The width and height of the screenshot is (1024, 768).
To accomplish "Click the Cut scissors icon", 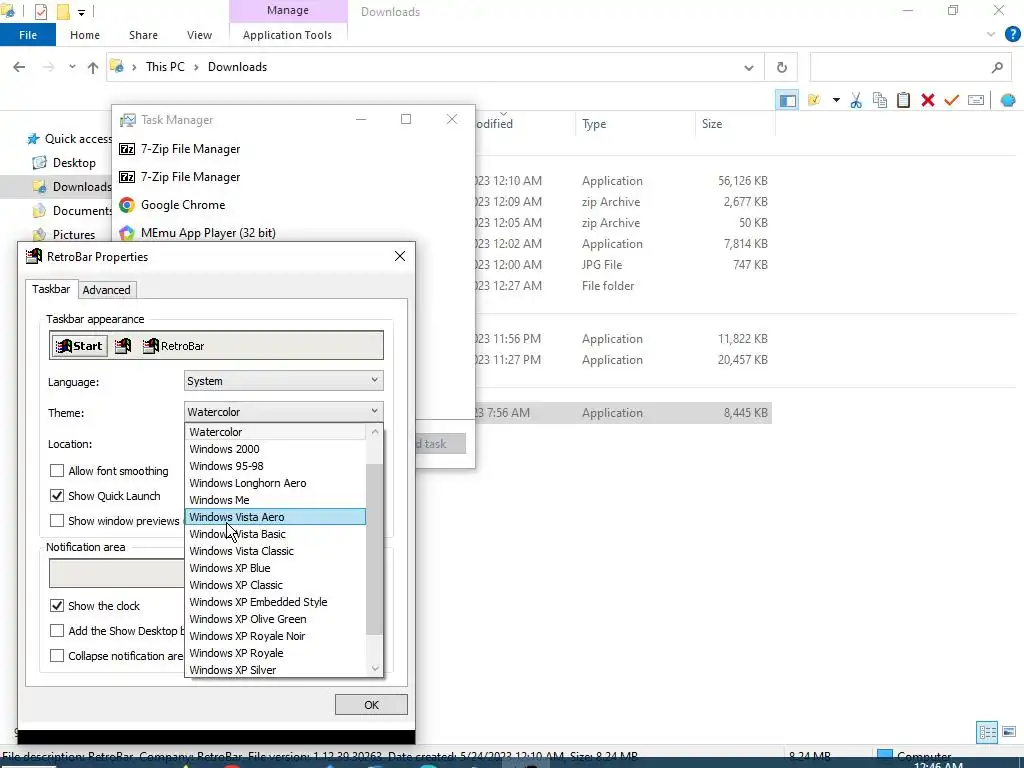I will coord(856,101).
